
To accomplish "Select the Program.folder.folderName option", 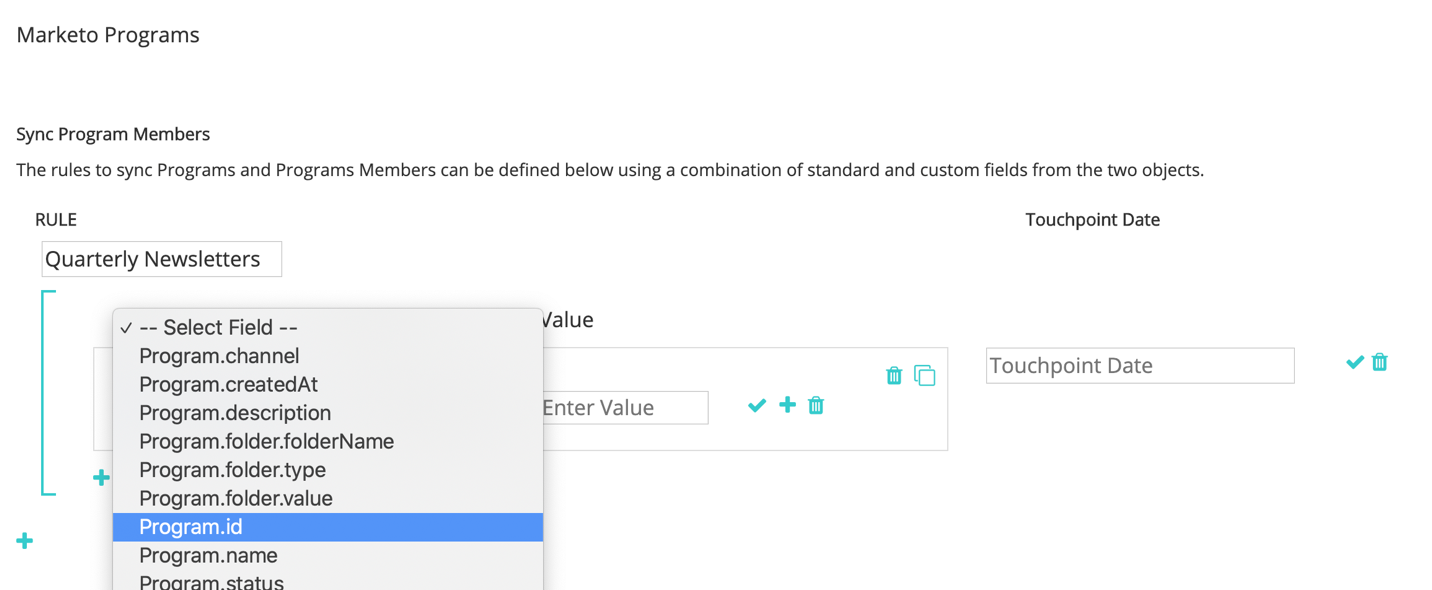I will pos(266,441).
